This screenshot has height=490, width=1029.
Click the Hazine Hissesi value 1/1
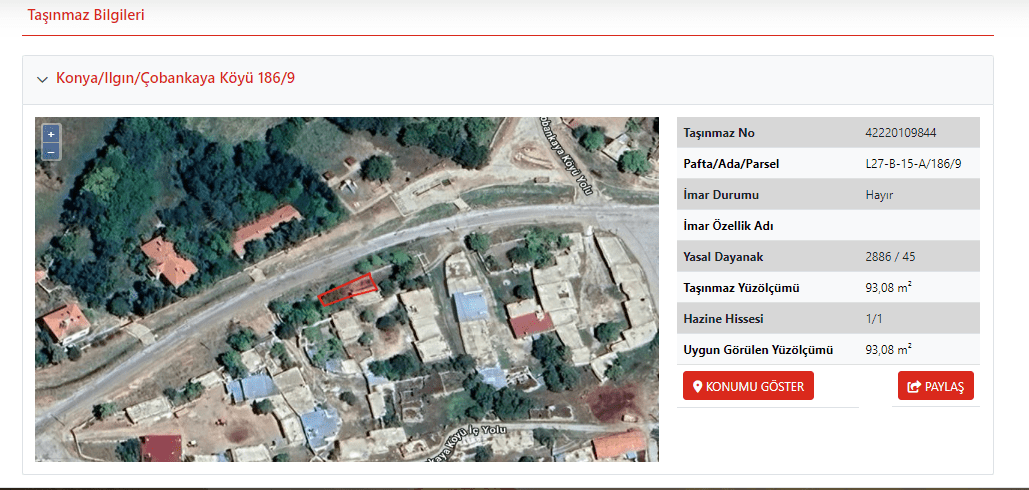(876, 319)
